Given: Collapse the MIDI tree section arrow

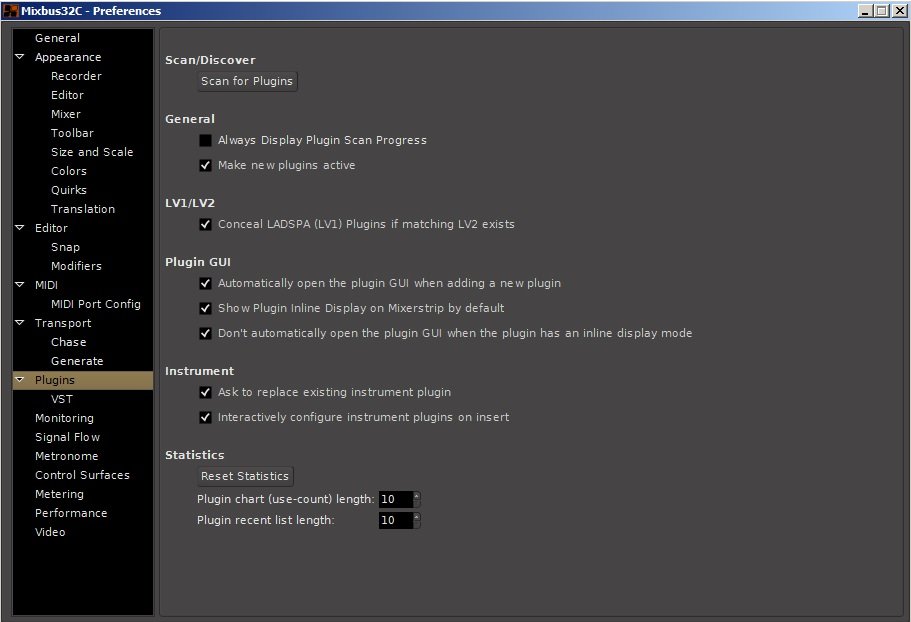Looking at the screenshot, I should pyautogui.click(x=20, y=285).
